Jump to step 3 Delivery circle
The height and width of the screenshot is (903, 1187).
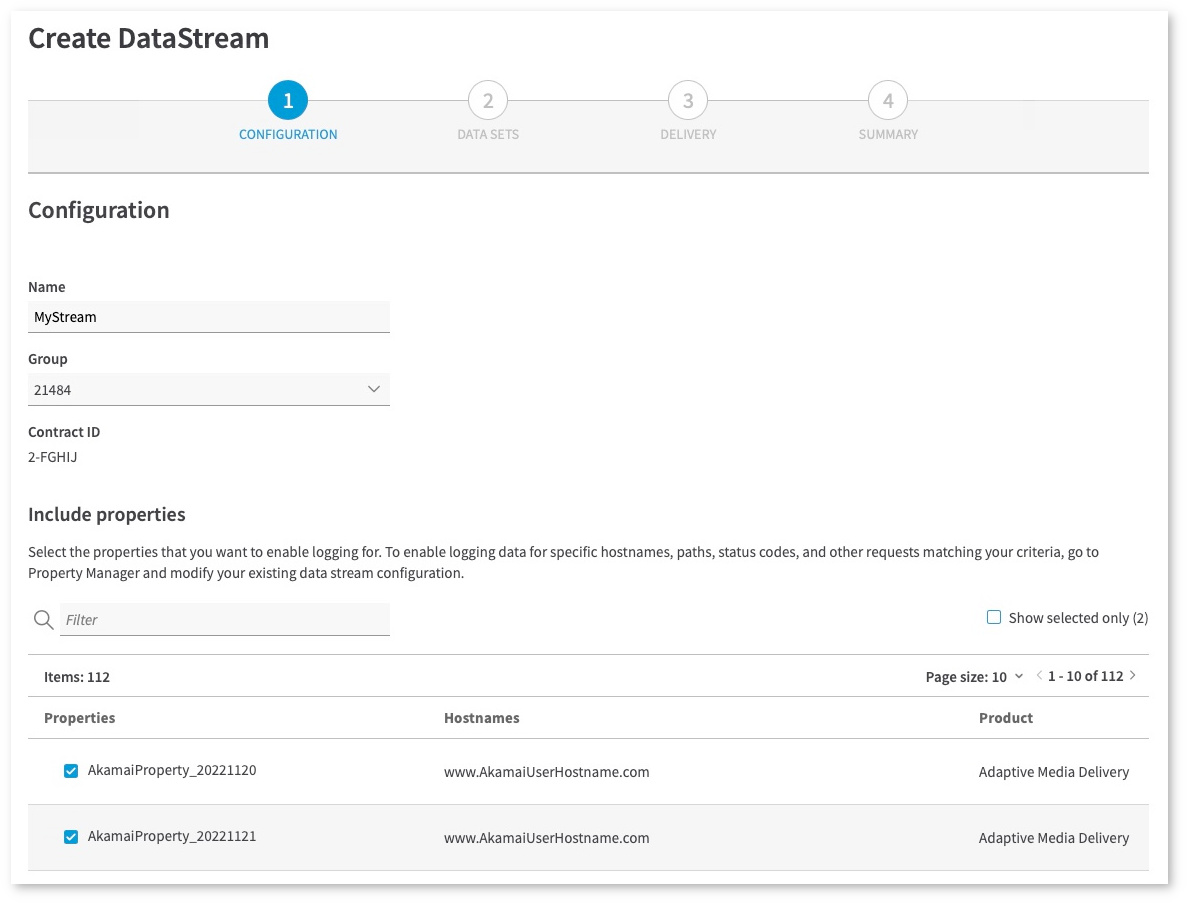click(x=688, y=100)
